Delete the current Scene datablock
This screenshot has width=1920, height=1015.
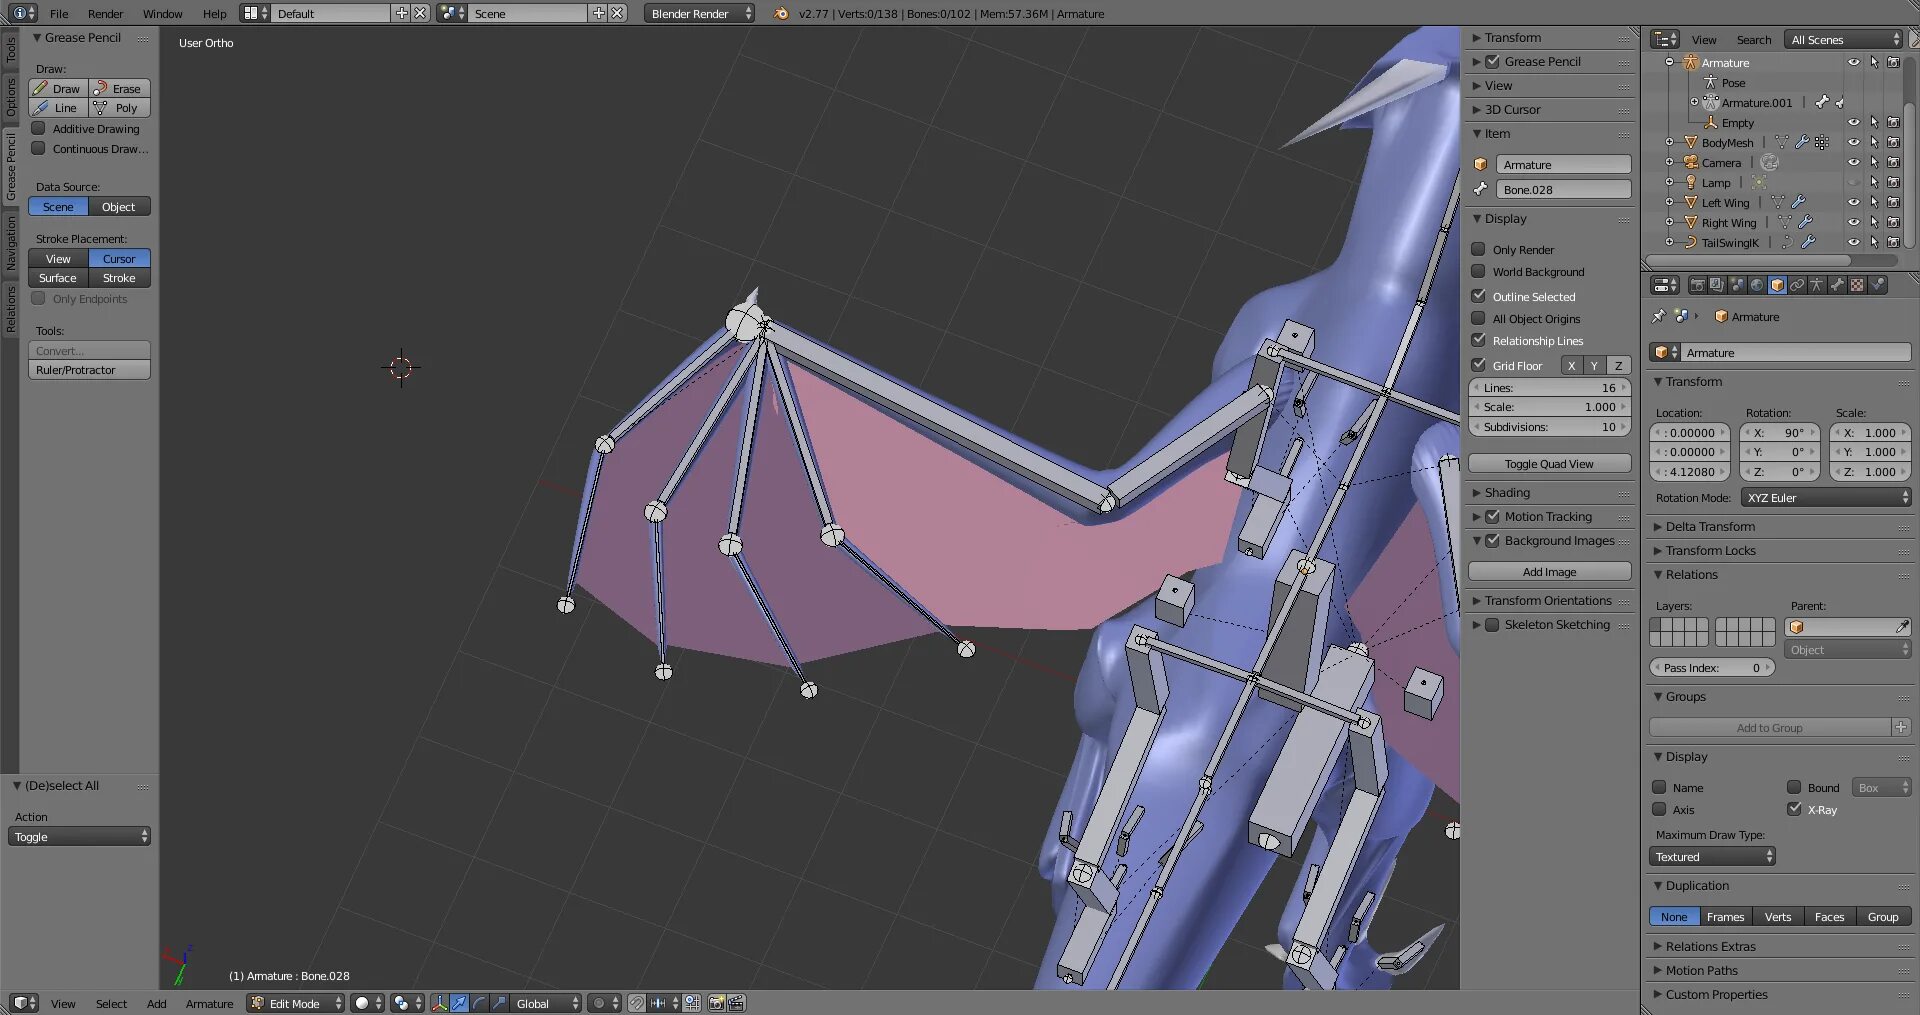(618, 13)
